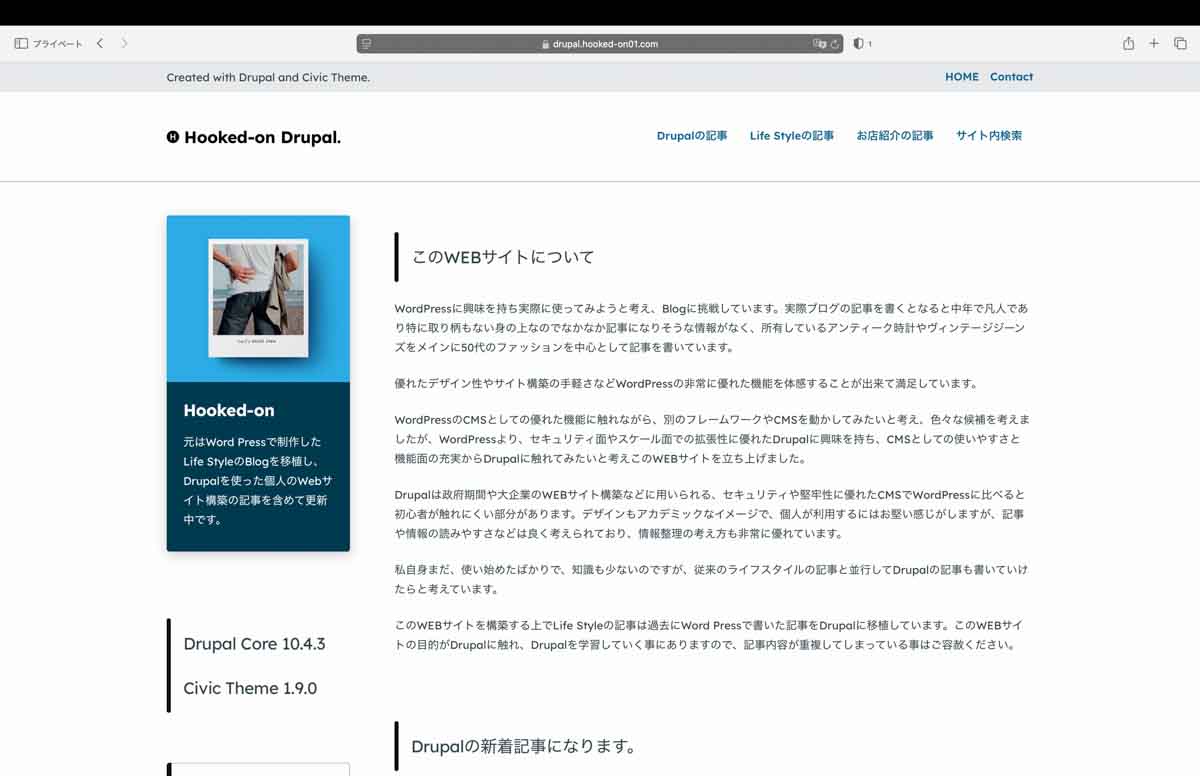This screenshot has height=776, width=1200.
Task: Click the Hooked-on heading in profile card
Action: tap(229, 410)
